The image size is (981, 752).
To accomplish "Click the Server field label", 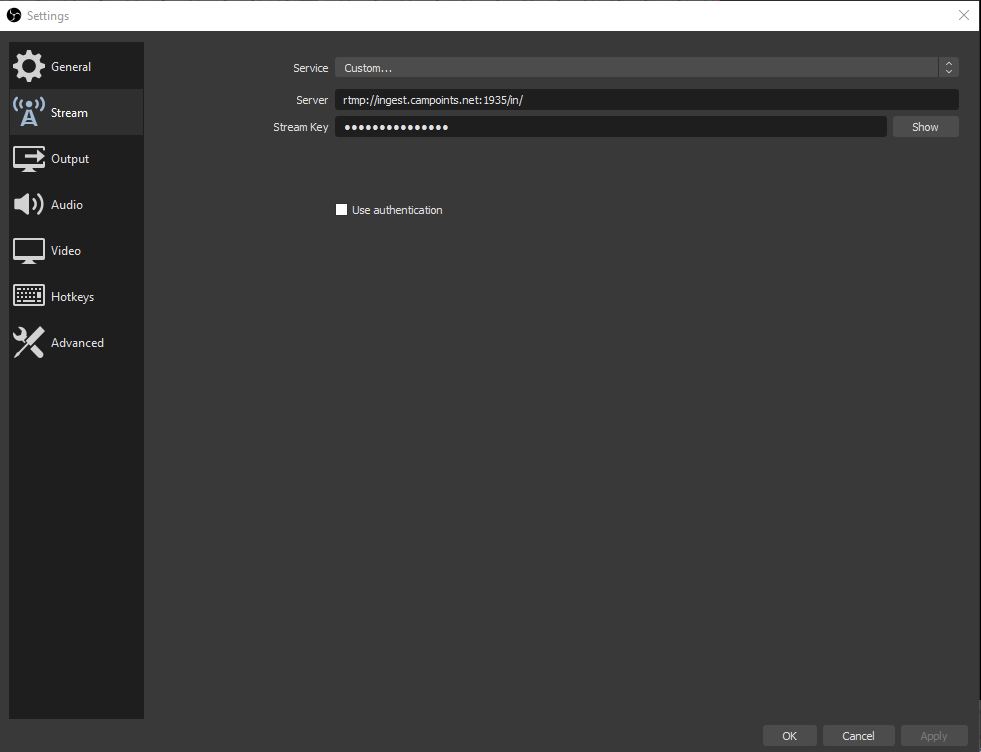I will coord(312,100).
